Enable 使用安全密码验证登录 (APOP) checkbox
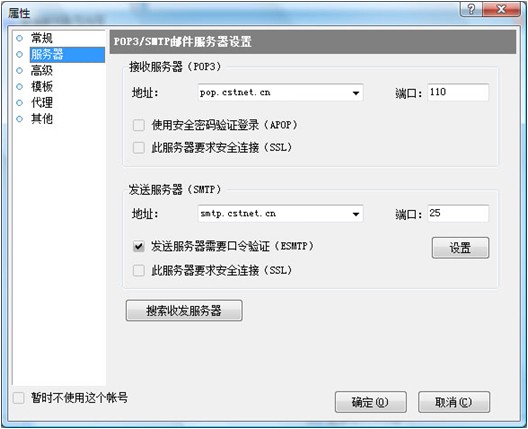The height and width of the screenshot is (429, 528). click(x=139, y=125)
